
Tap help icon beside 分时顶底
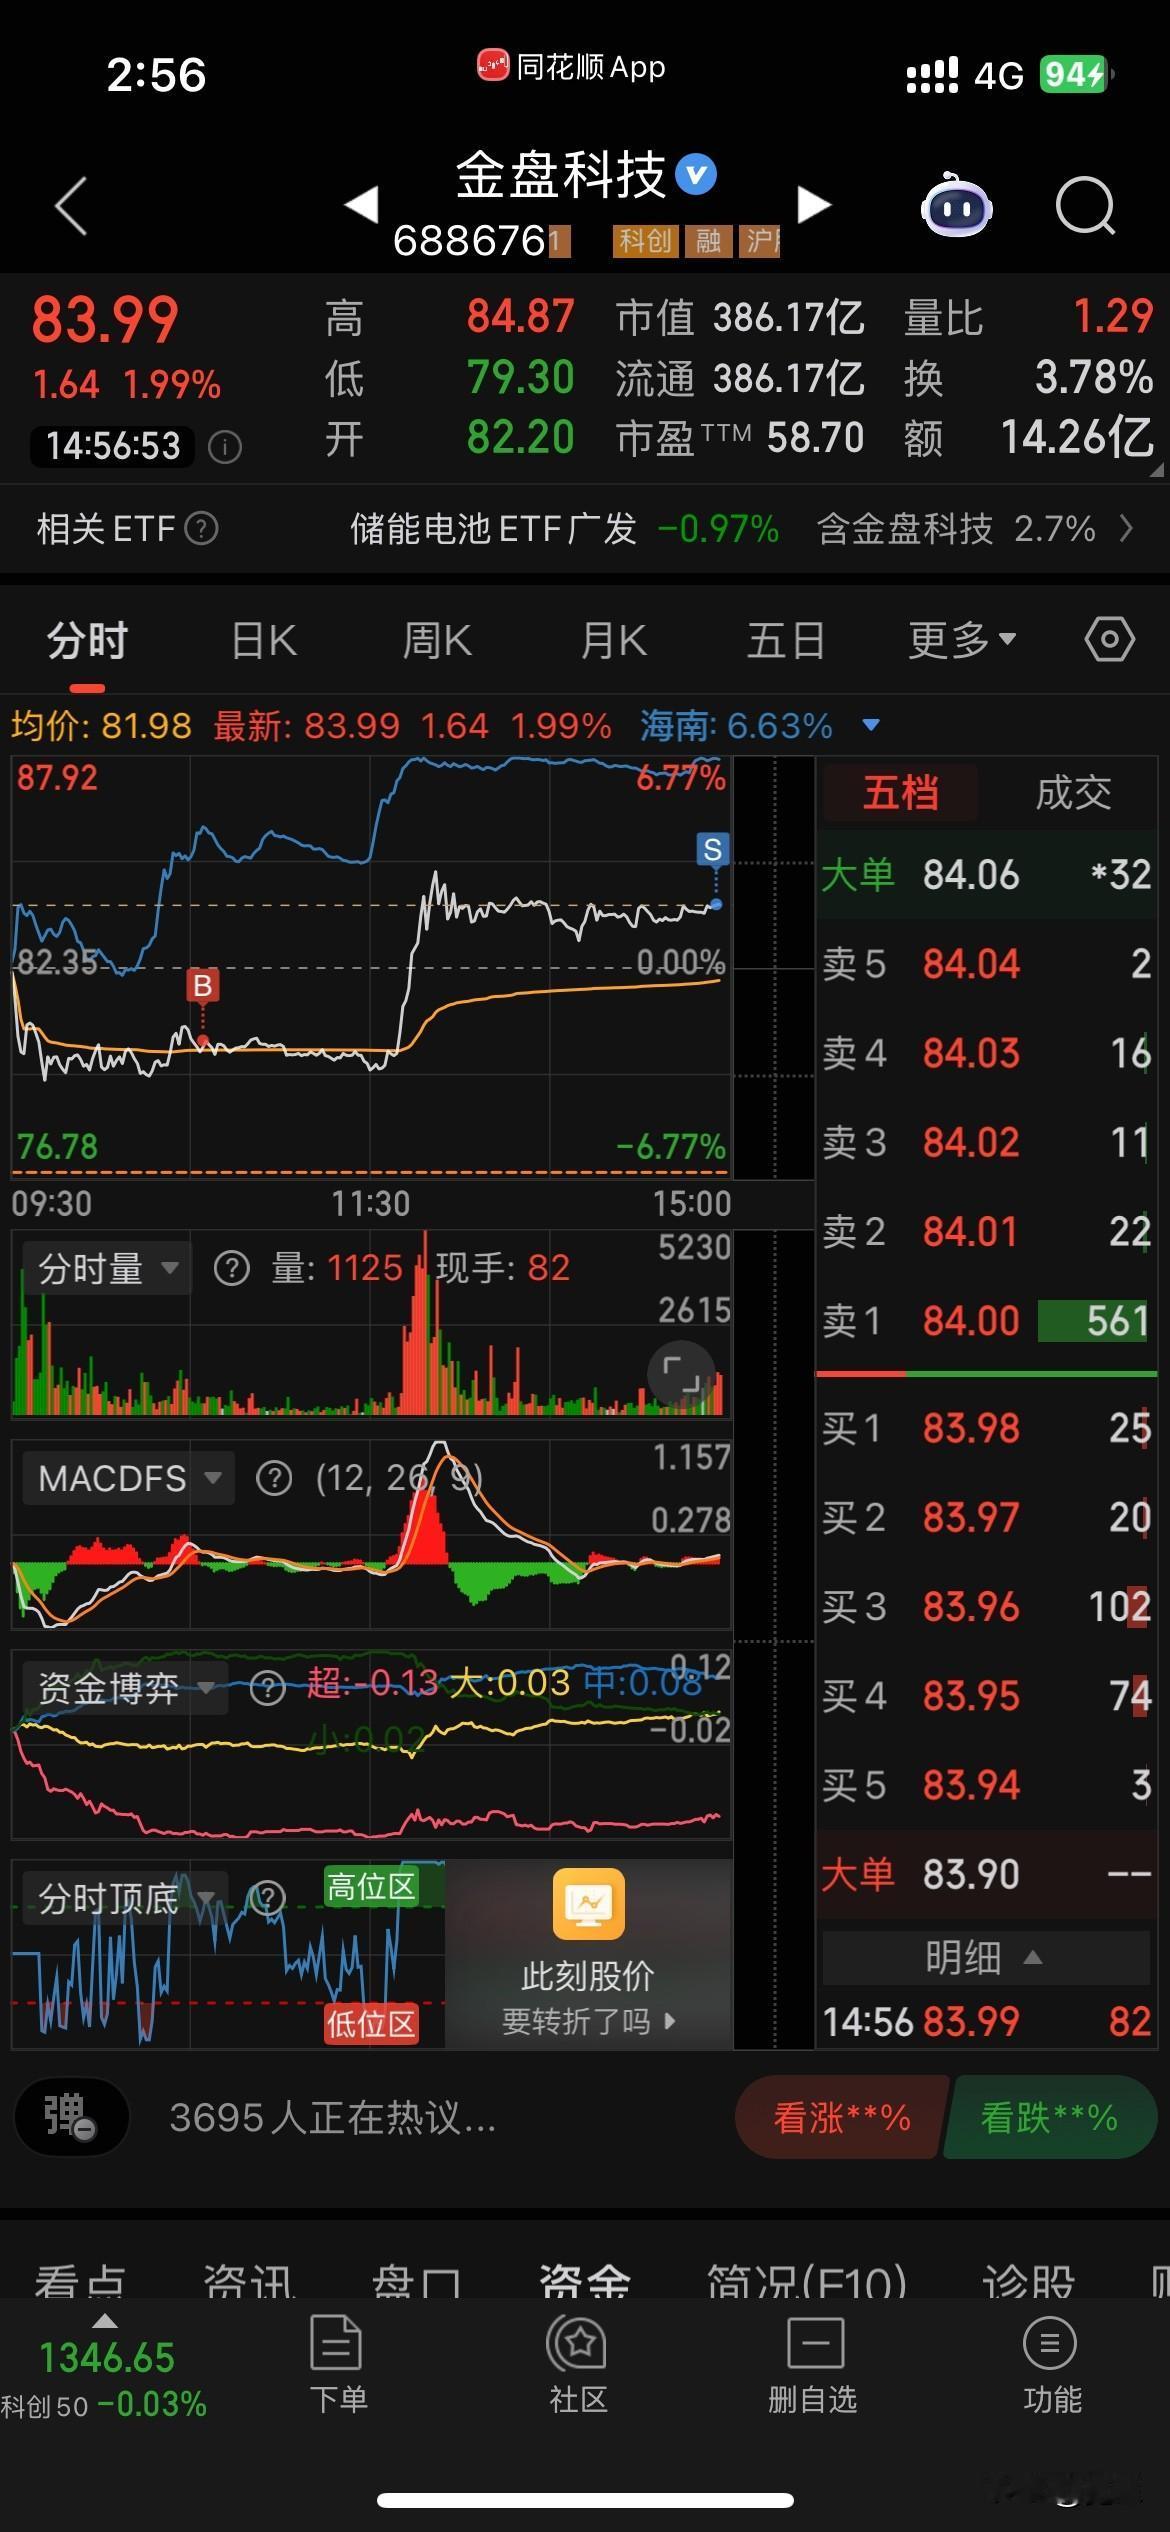(267, 1897)
